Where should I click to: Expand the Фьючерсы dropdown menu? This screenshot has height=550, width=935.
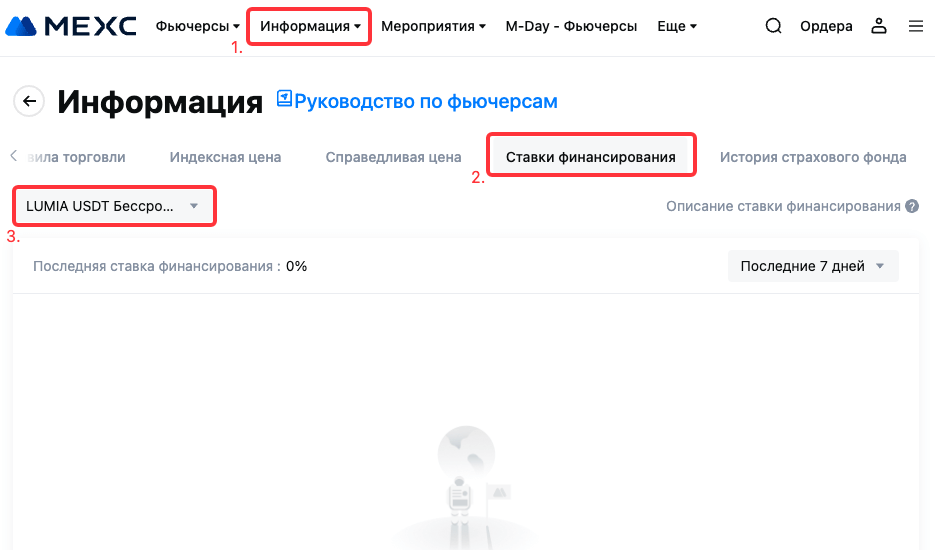click(197, 26)
